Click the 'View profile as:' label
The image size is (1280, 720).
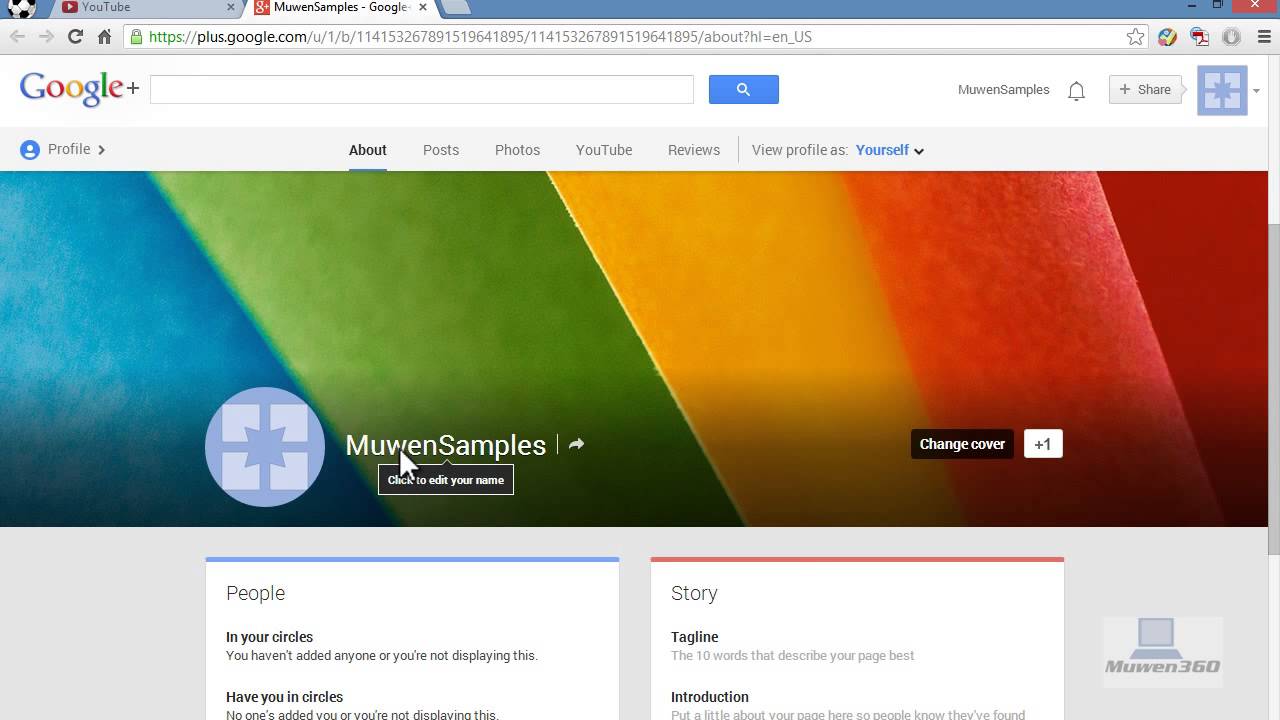800,150
